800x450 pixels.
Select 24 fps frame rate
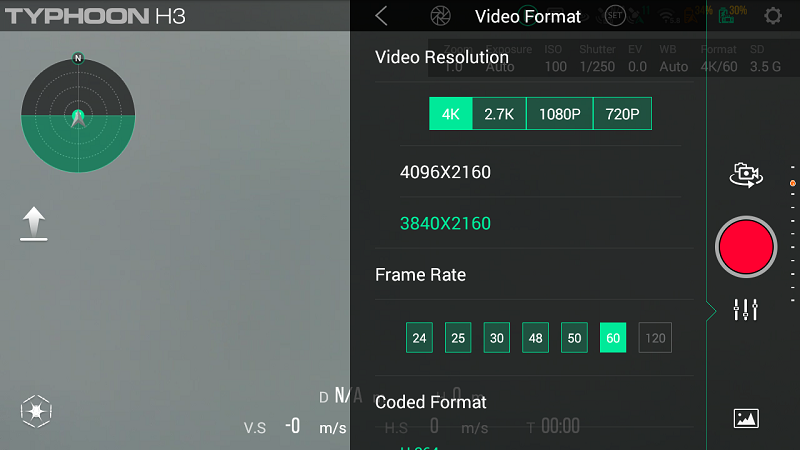tap(419, 338)
